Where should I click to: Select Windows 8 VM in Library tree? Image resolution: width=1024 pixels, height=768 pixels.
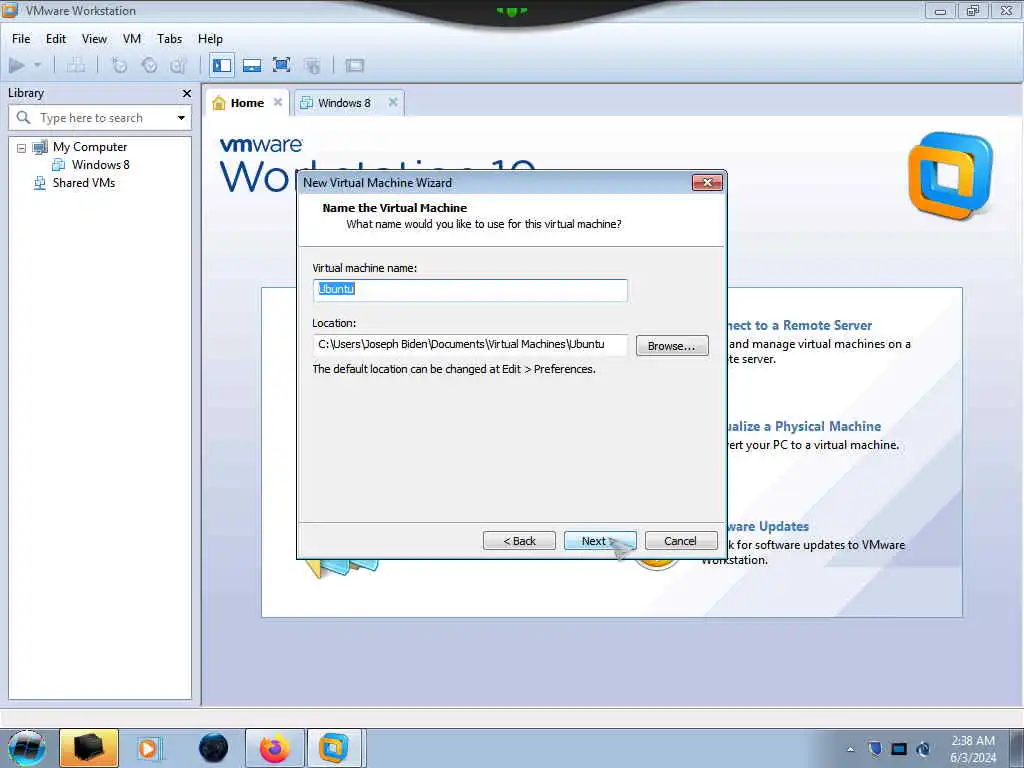pos(100,165)
